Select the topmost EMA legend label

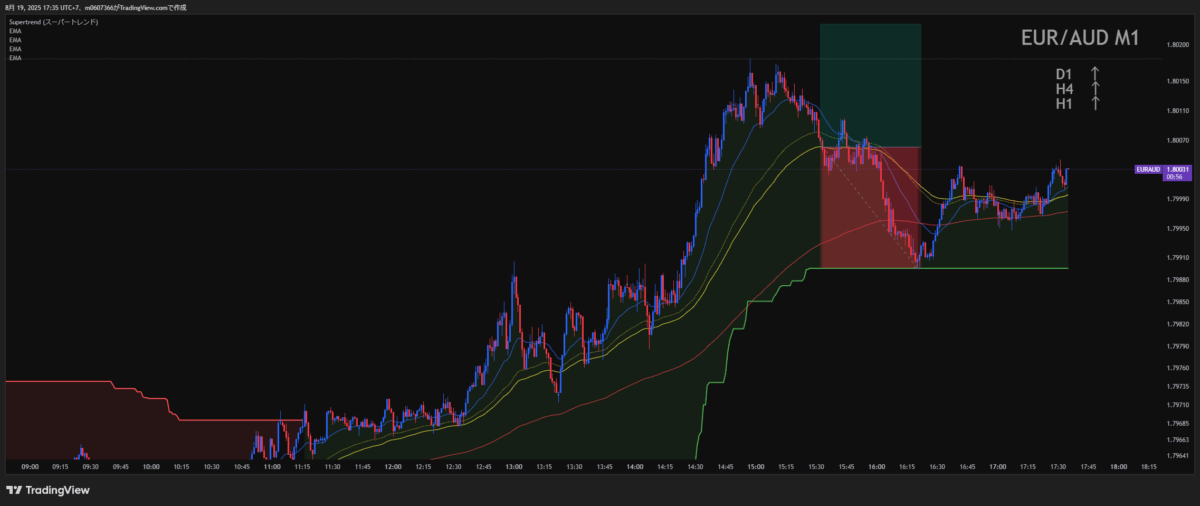(15, 31)
